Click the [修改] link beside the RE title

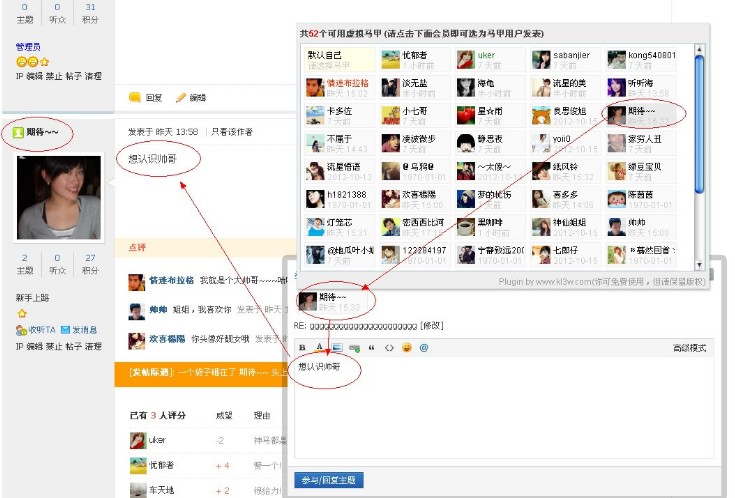(431, 325)
